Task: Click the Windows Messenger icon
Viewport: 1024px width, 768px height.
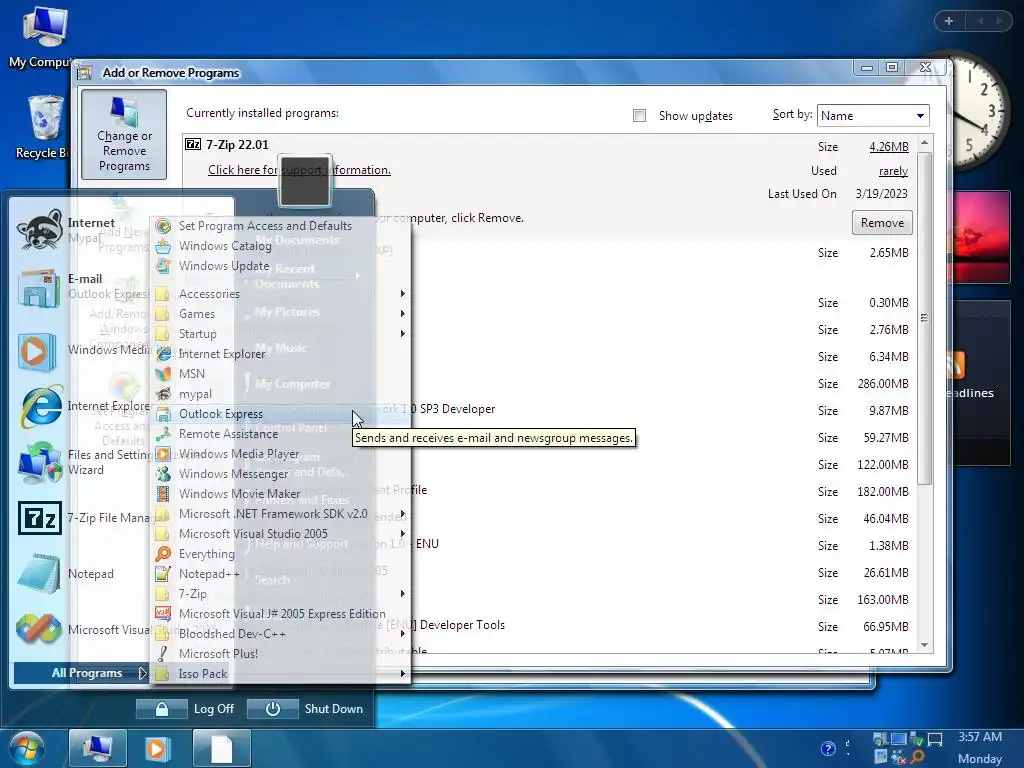Action: 163,474
